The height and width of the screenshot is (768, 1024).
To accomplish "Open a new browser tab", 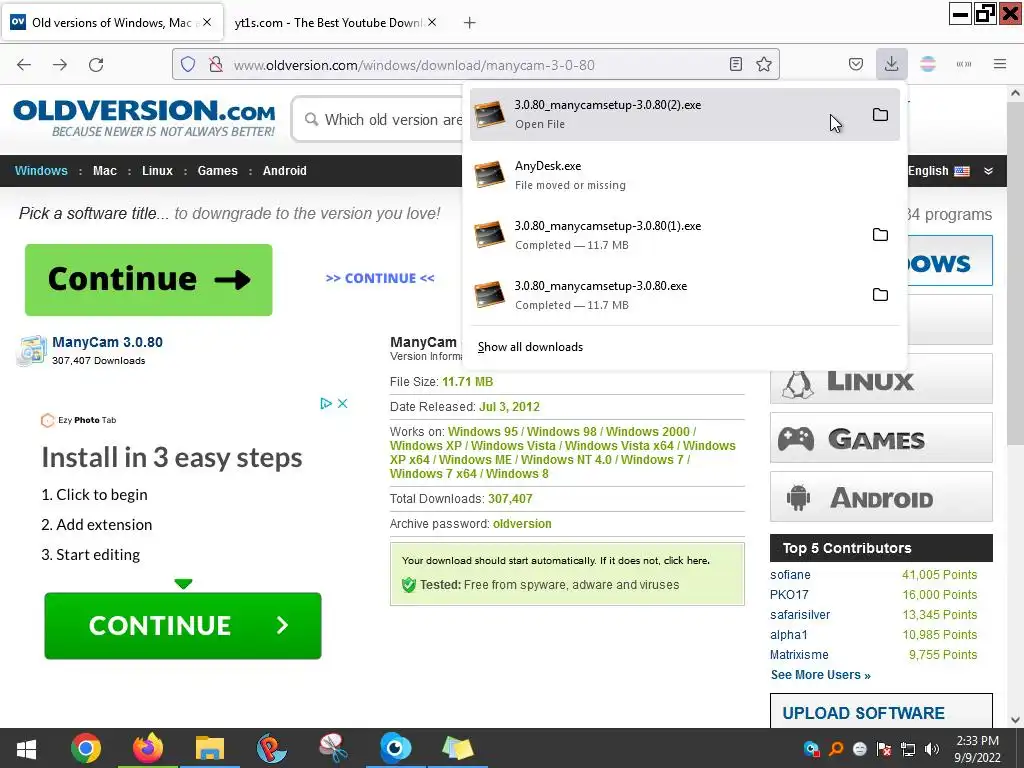I will point(470,23).
